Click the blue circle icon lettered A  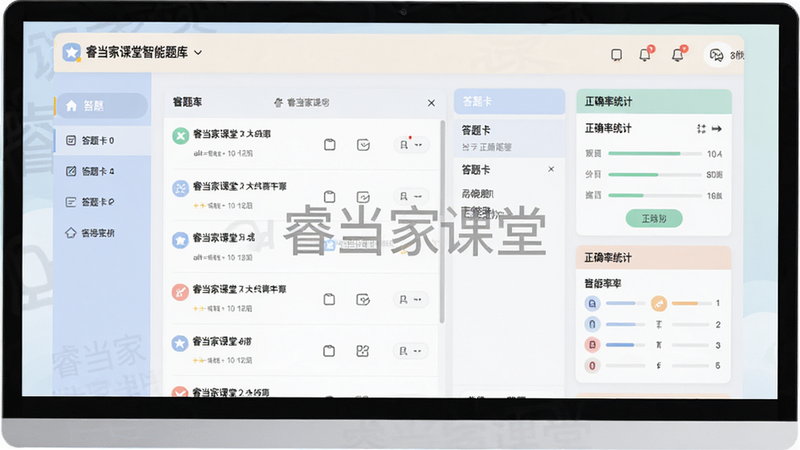coord(592,304)
